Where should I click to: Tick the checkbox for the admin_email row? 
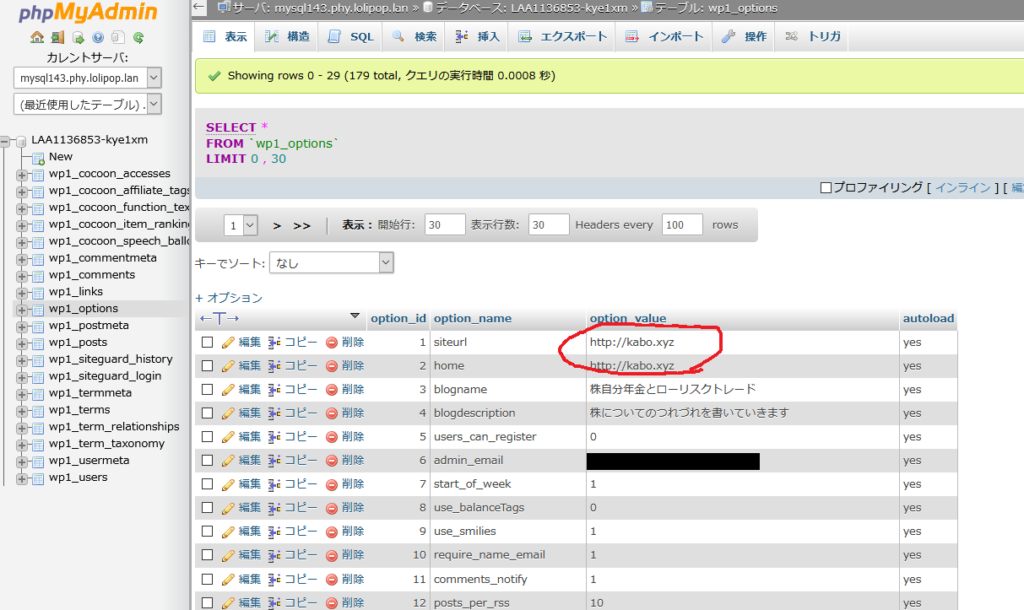[207, 460]
